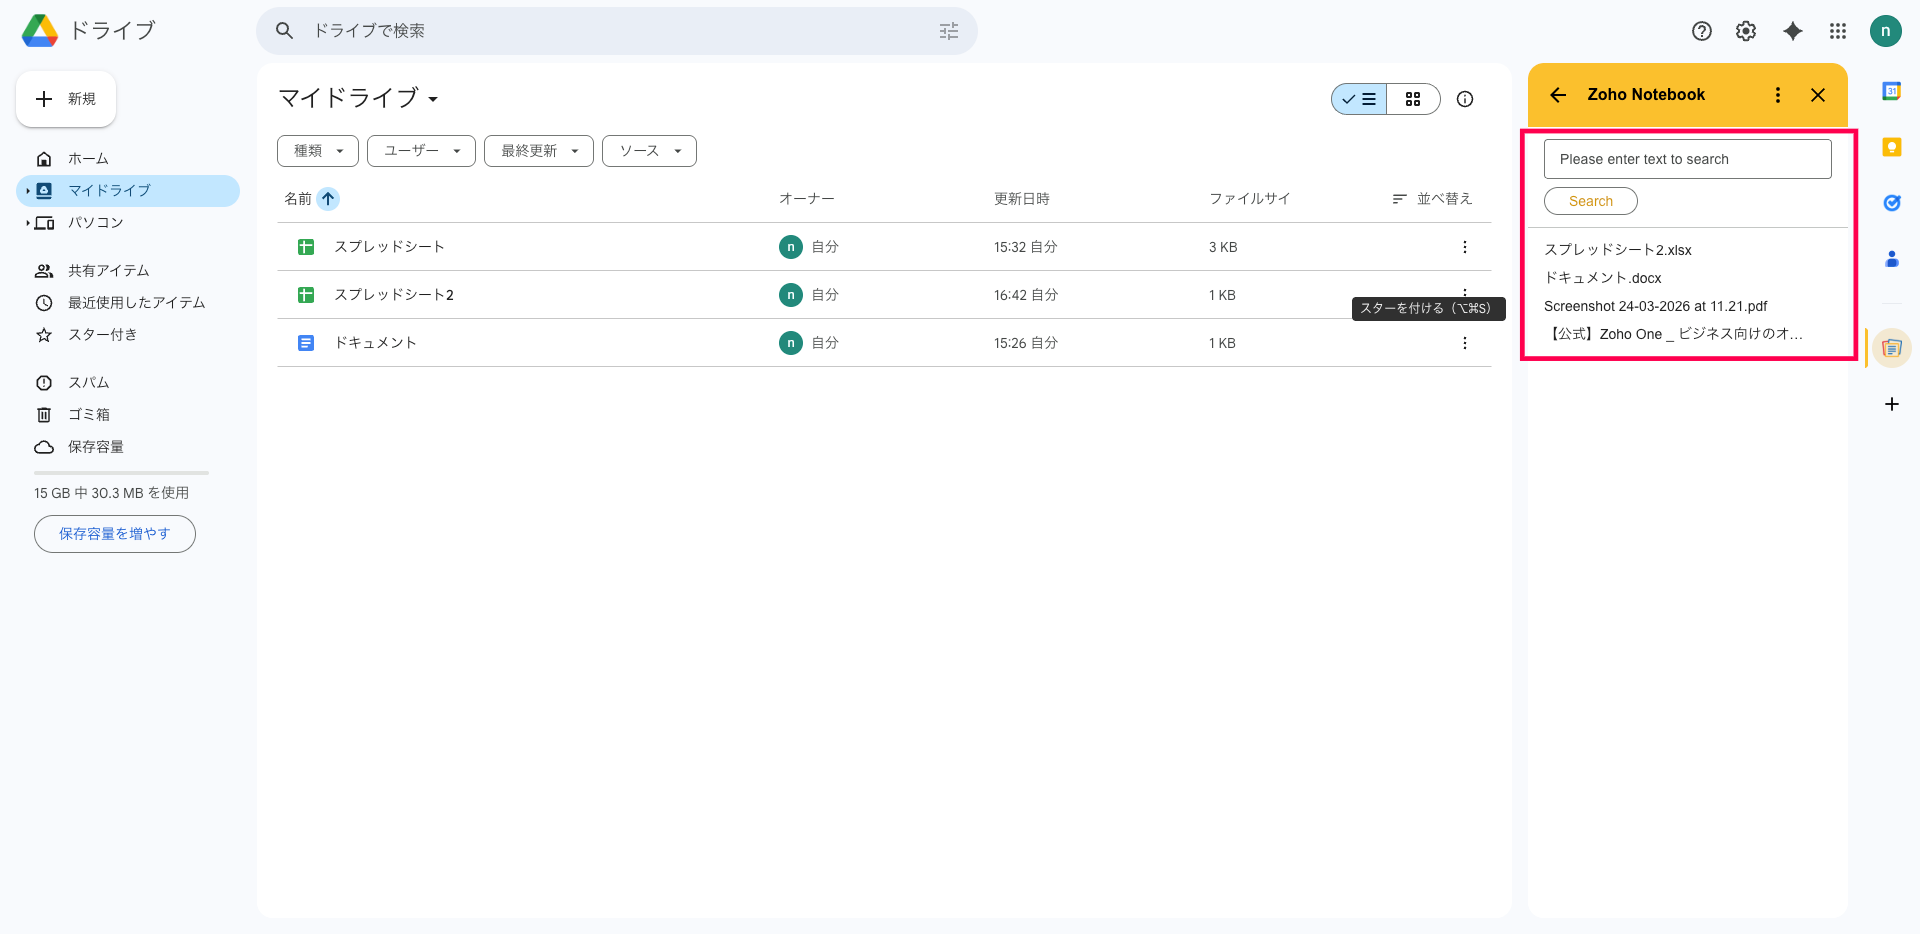The width and height of the screenshot is (1920, 934).
Task: Open Google Keep in the side panel
Action: coord(1891,147)
